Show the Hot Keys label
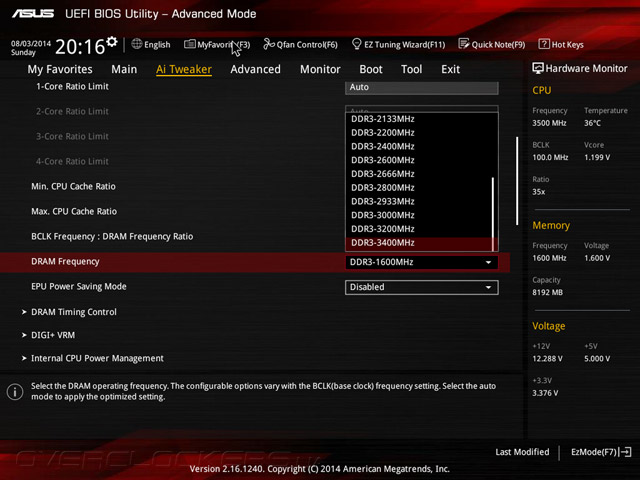 [567, 44]
